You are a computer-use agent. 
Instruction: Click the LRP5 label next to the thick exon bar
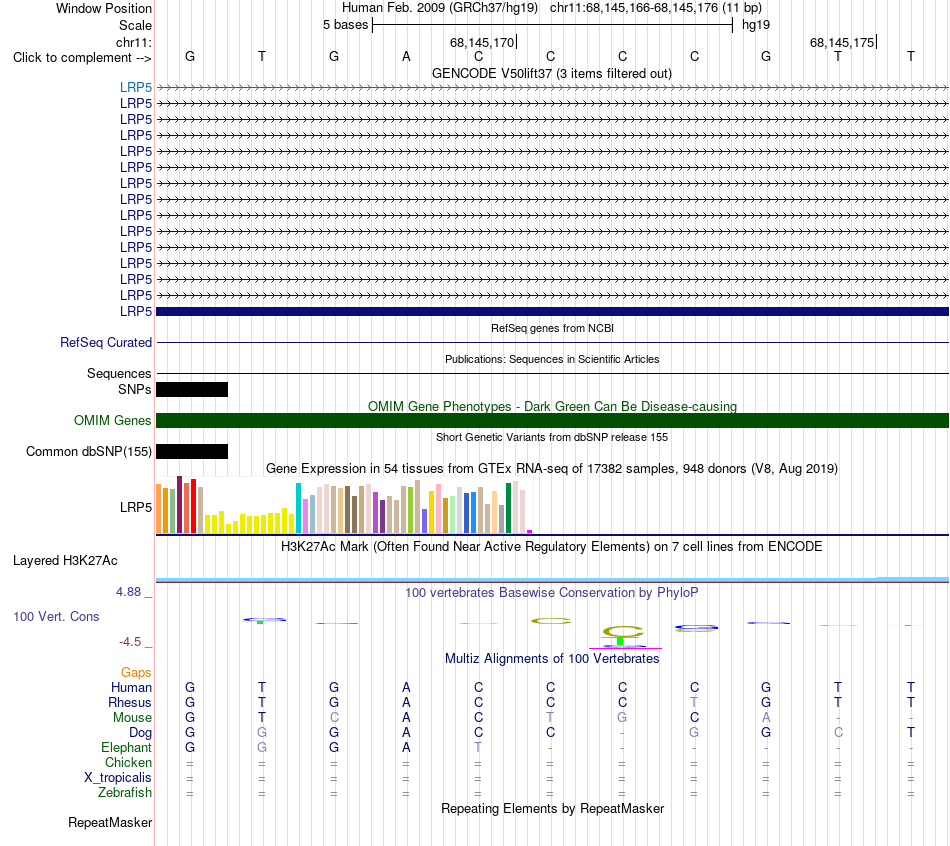(x=136, y=311)
